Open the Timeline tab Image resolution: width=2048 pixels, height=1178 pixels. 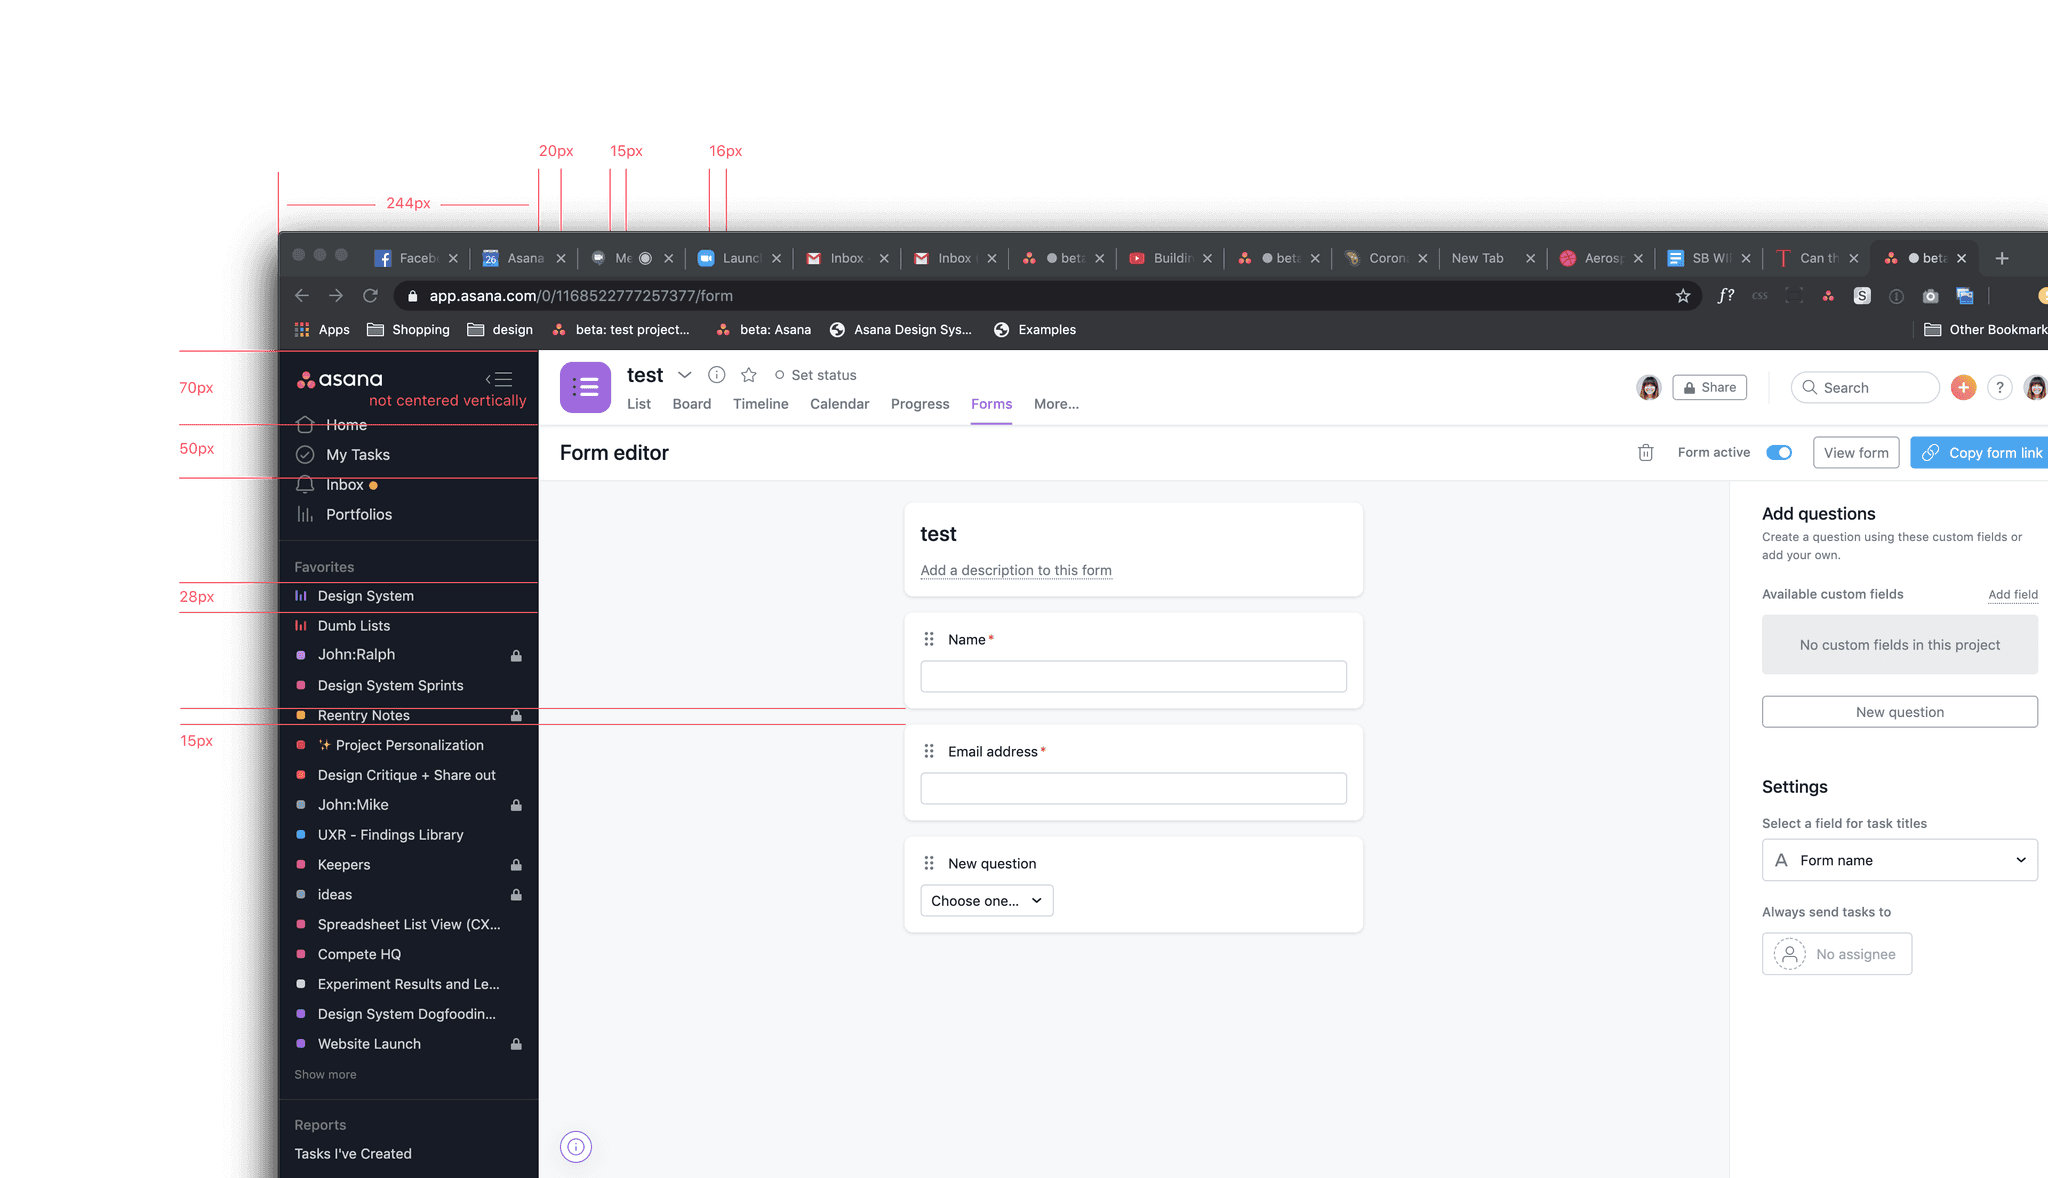[760, 404]
